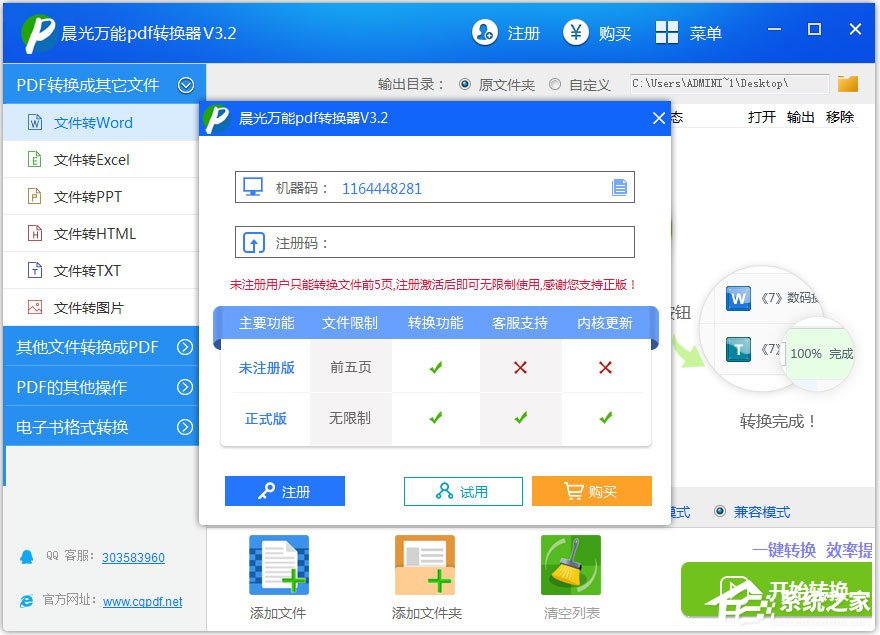Select 文件转Word in sidebar
Screen dimensions: 880x635
click(x=101, y=122)
